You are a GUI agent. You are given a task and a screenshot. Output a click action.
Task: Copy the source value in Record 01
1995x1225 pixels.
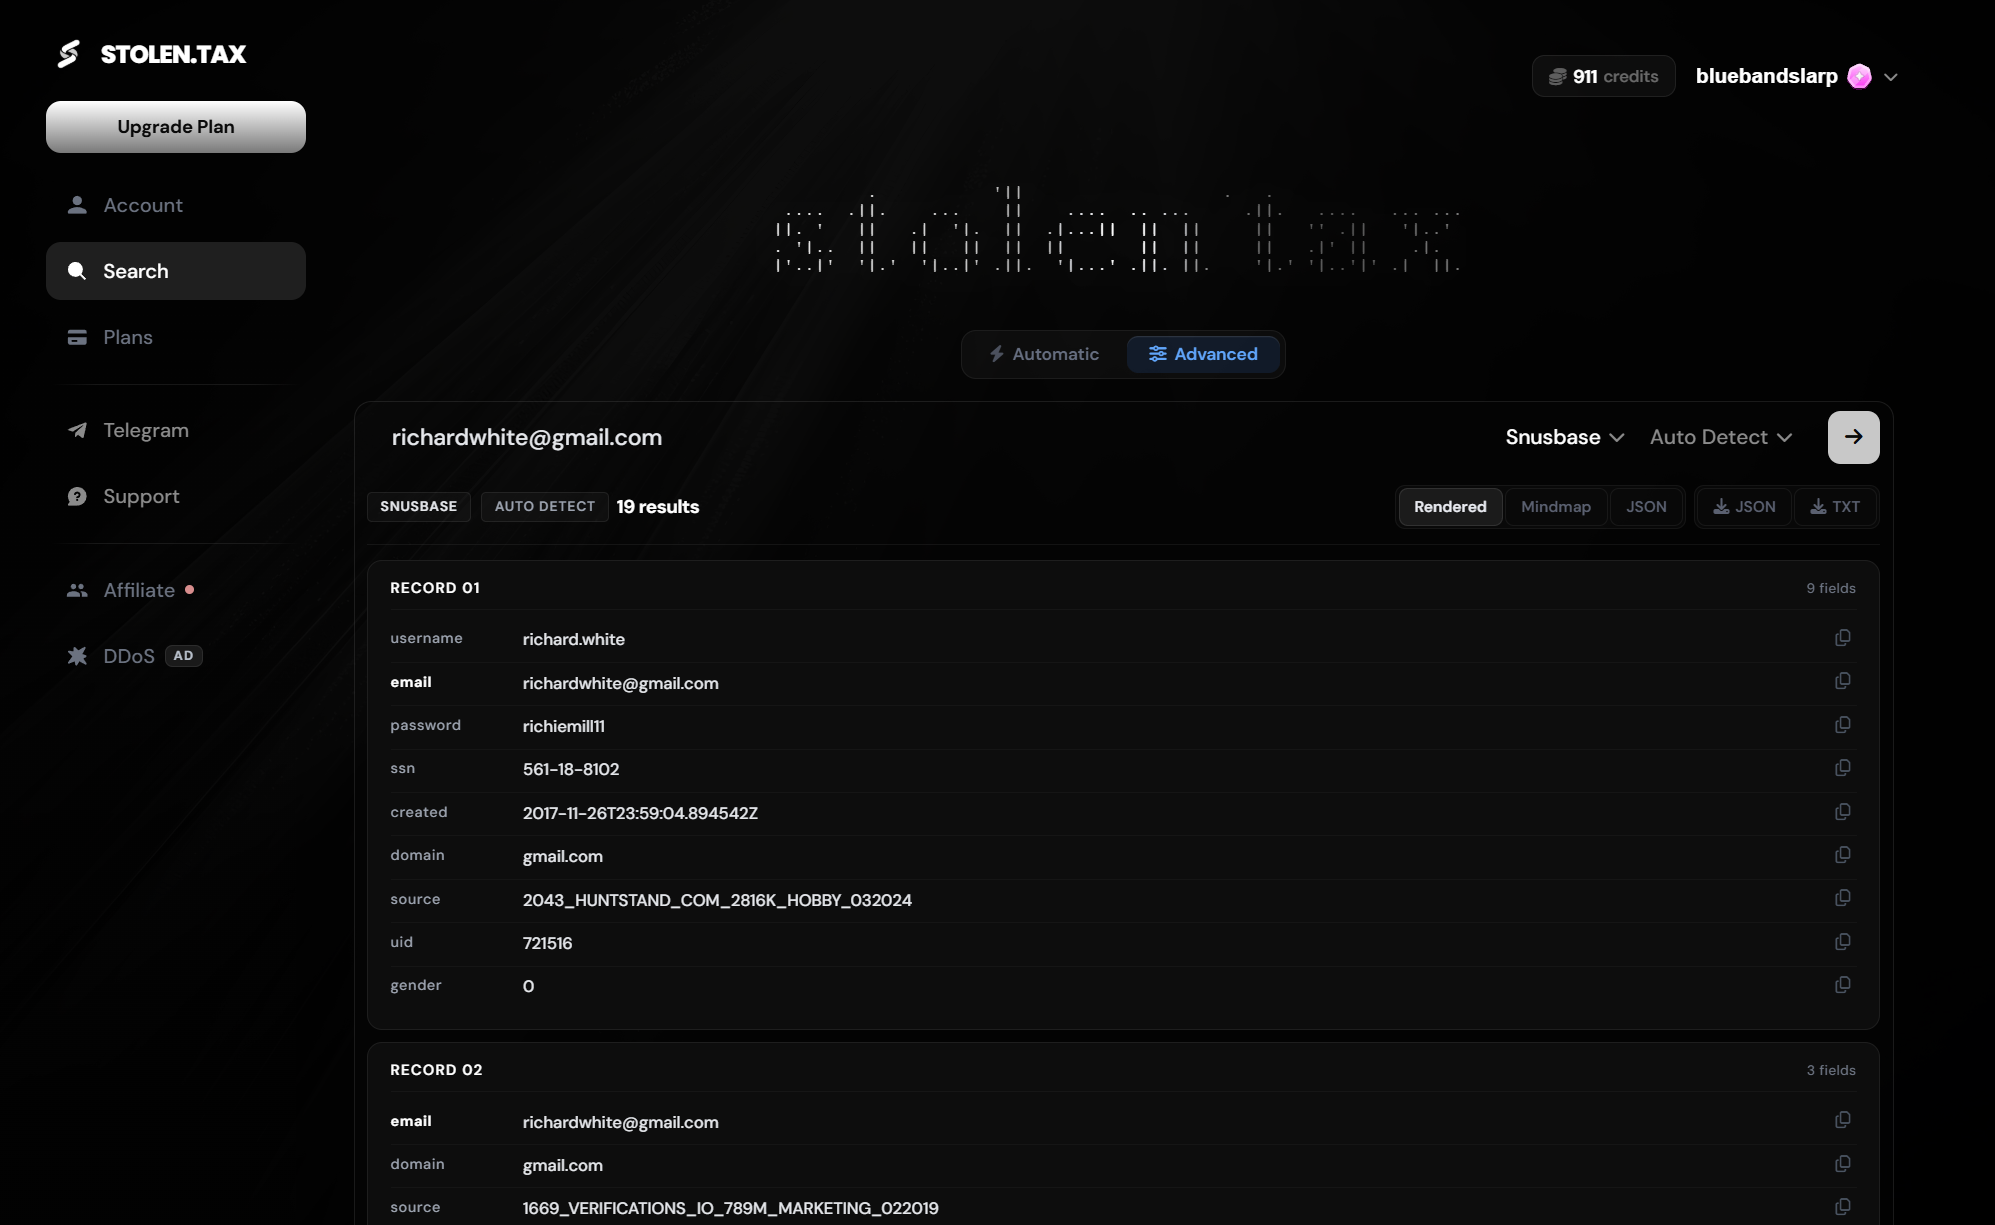point(1842,898)
